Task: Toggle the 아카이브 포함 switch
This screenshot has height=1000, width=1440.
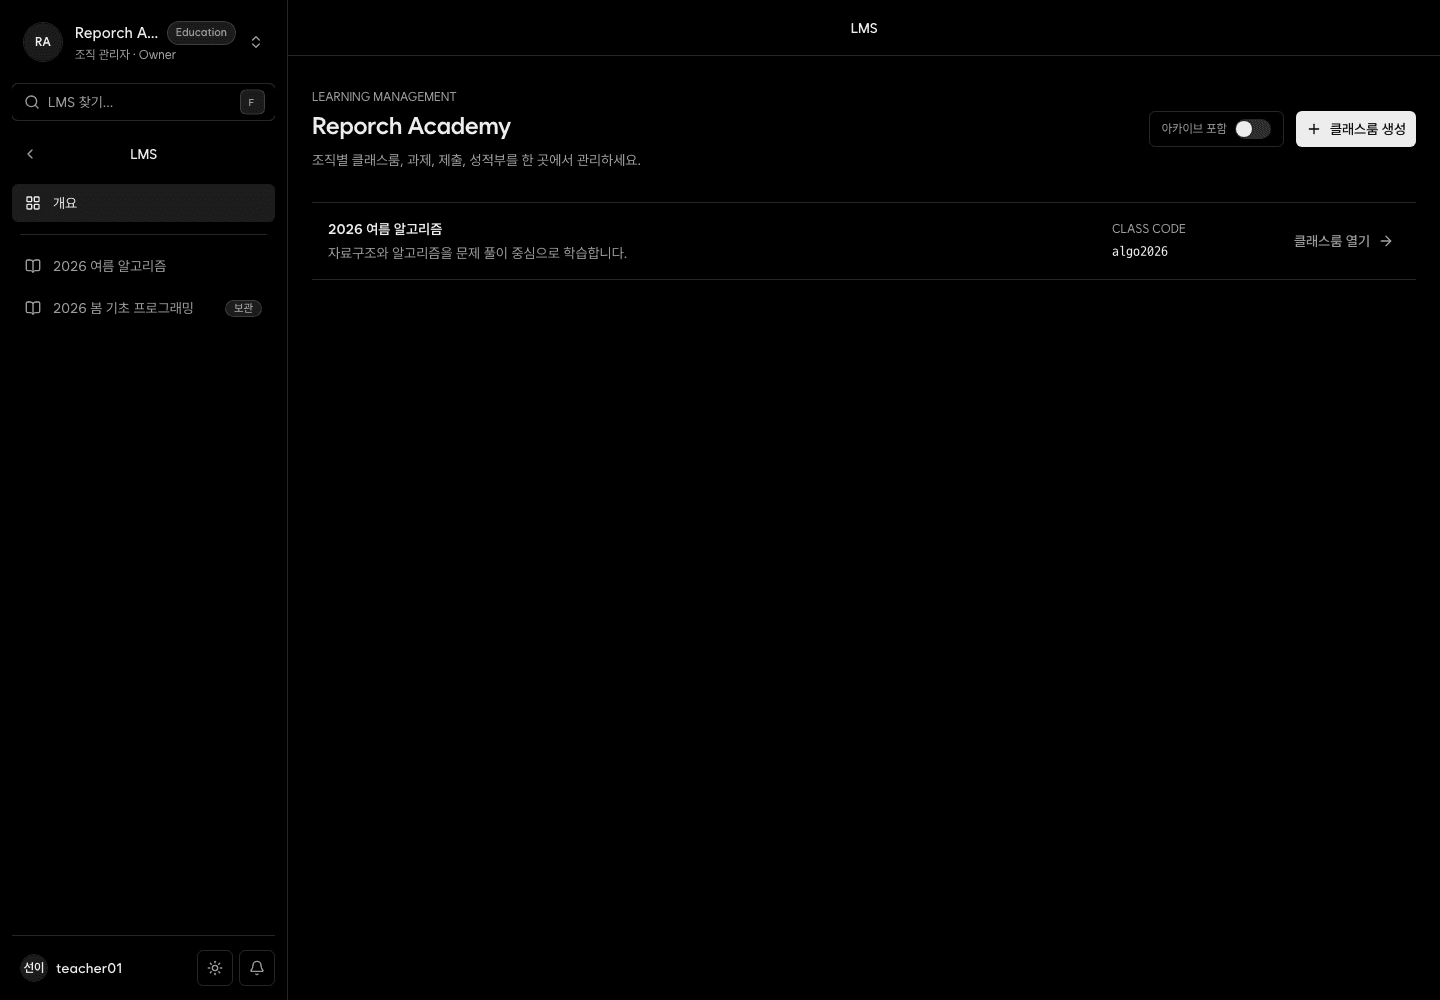Action: pyautogui.click(x=1252, y=129)
